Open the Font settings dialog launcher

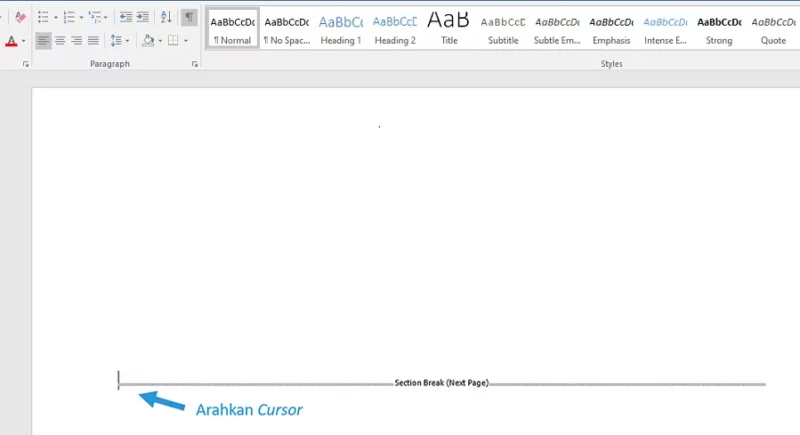coord(26,64)
